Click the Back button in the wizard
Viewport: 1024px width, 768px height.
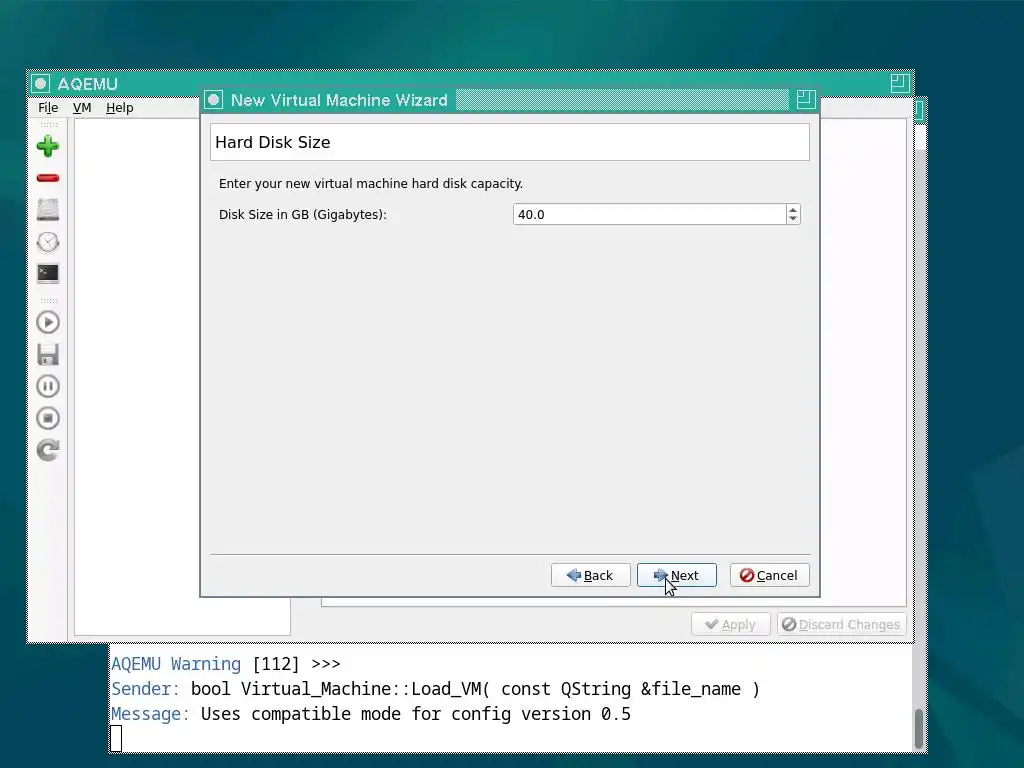[590, 575]
